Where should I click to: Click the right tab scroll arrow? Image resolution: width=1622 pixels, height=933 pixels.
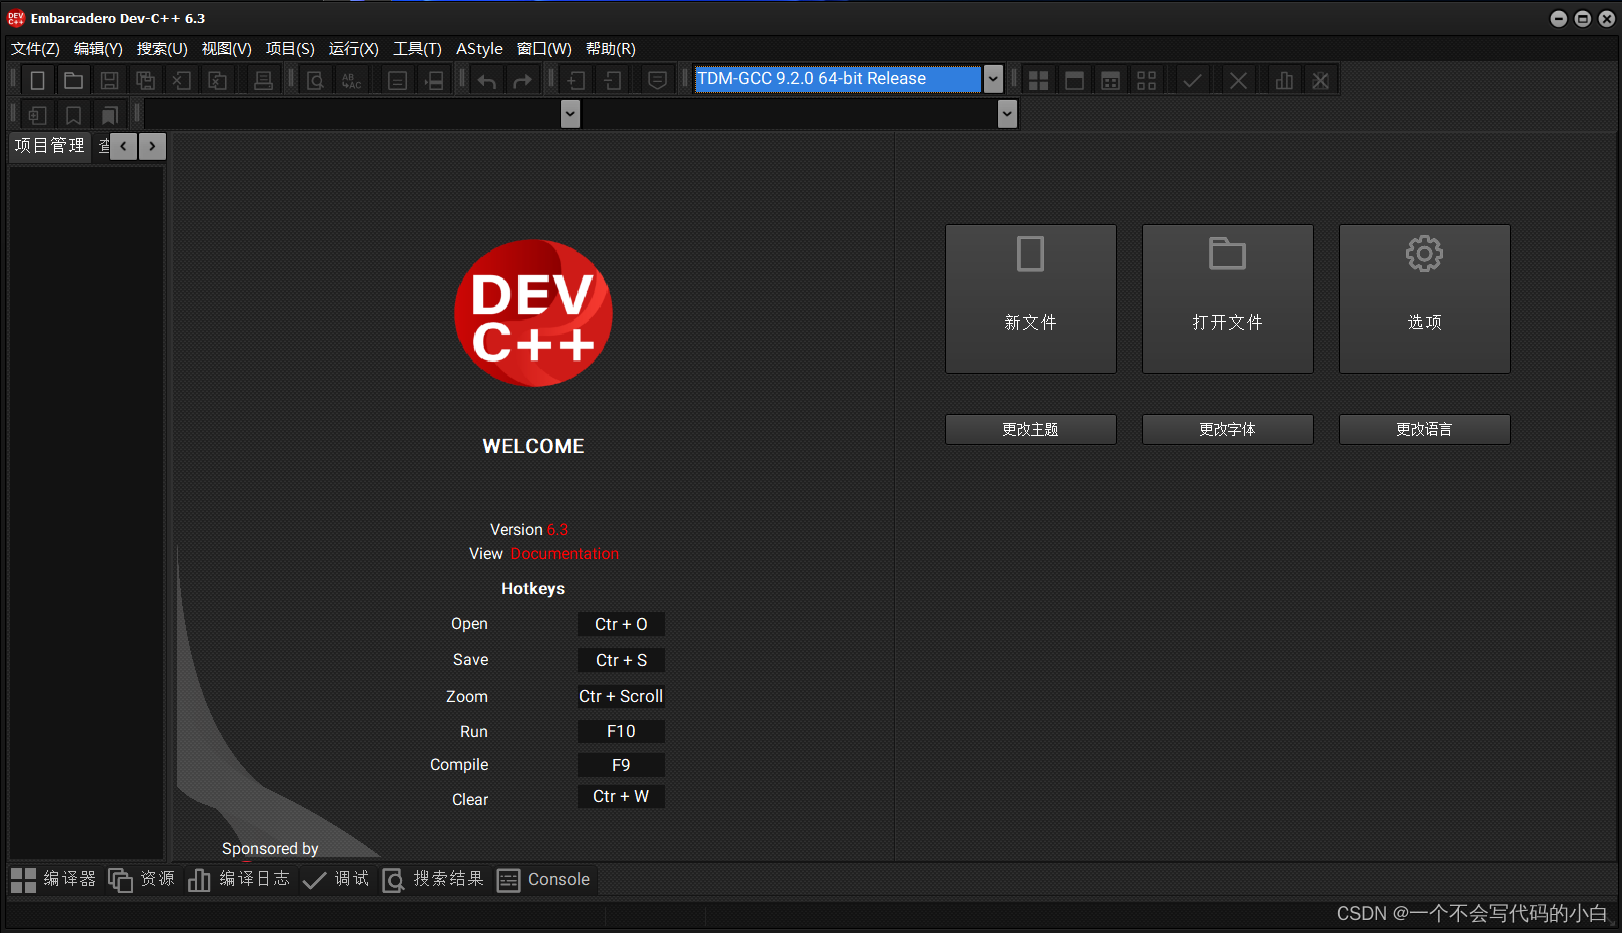coord(152,146)
